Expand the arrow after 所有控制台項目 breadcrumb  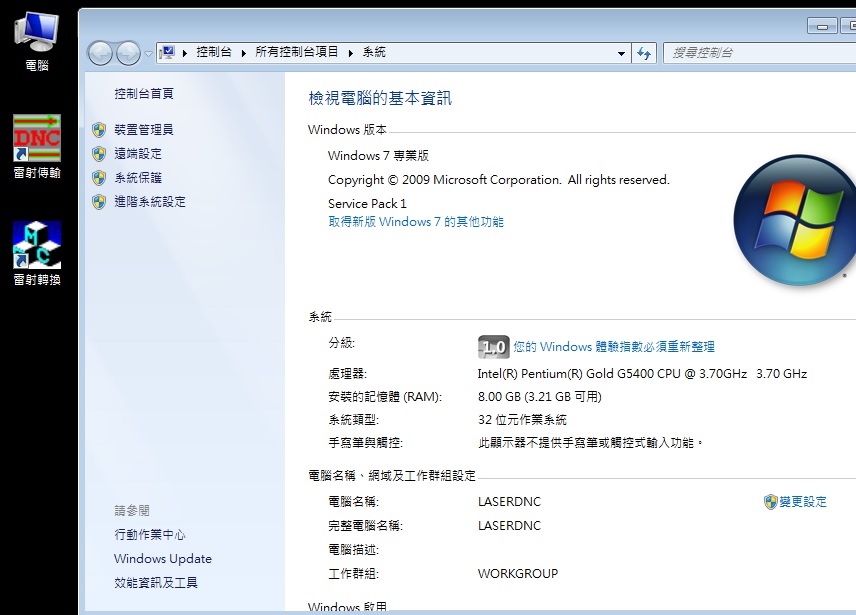pos(350,53)
